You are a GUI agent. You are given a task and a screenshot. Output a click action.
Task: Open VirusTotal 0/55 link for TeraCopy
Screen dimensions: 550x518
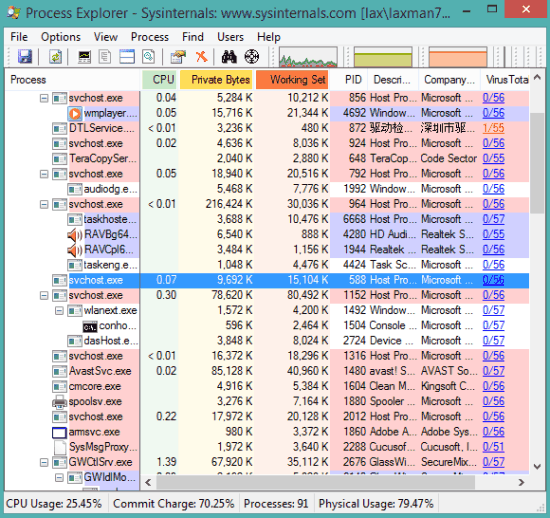pos(493,159)
